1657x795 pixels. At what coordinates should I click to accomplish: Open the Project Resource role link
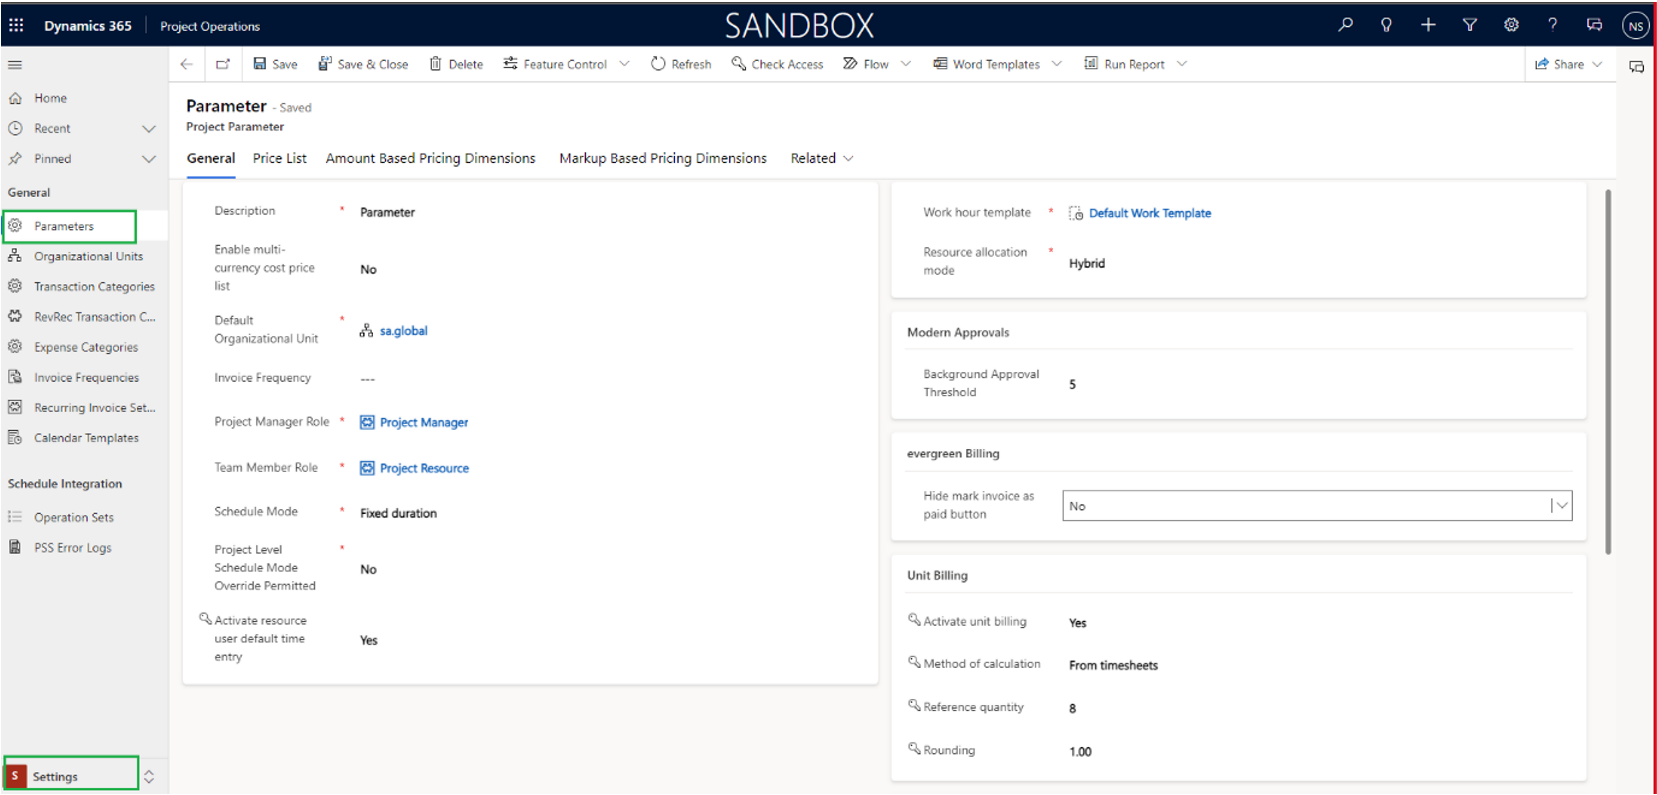(x=424, y=468)
